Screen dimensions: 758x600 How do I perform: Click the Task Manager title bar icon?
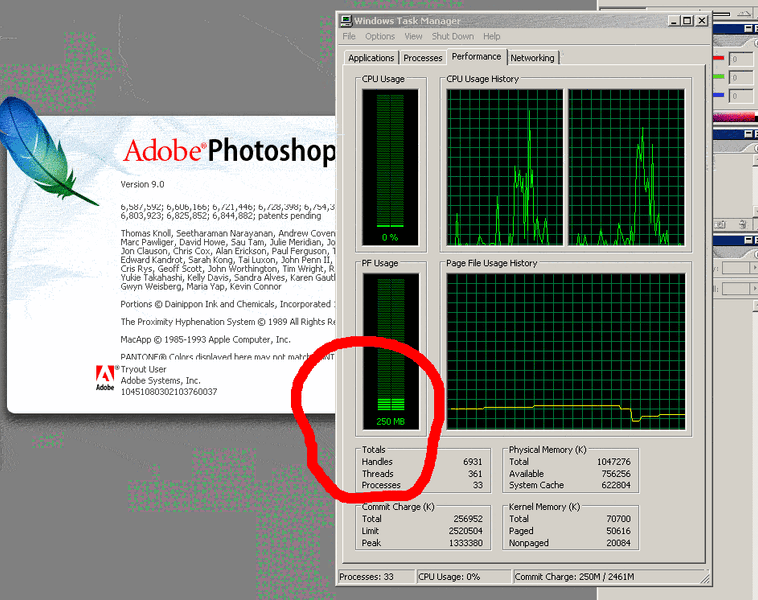coord(346,20)
